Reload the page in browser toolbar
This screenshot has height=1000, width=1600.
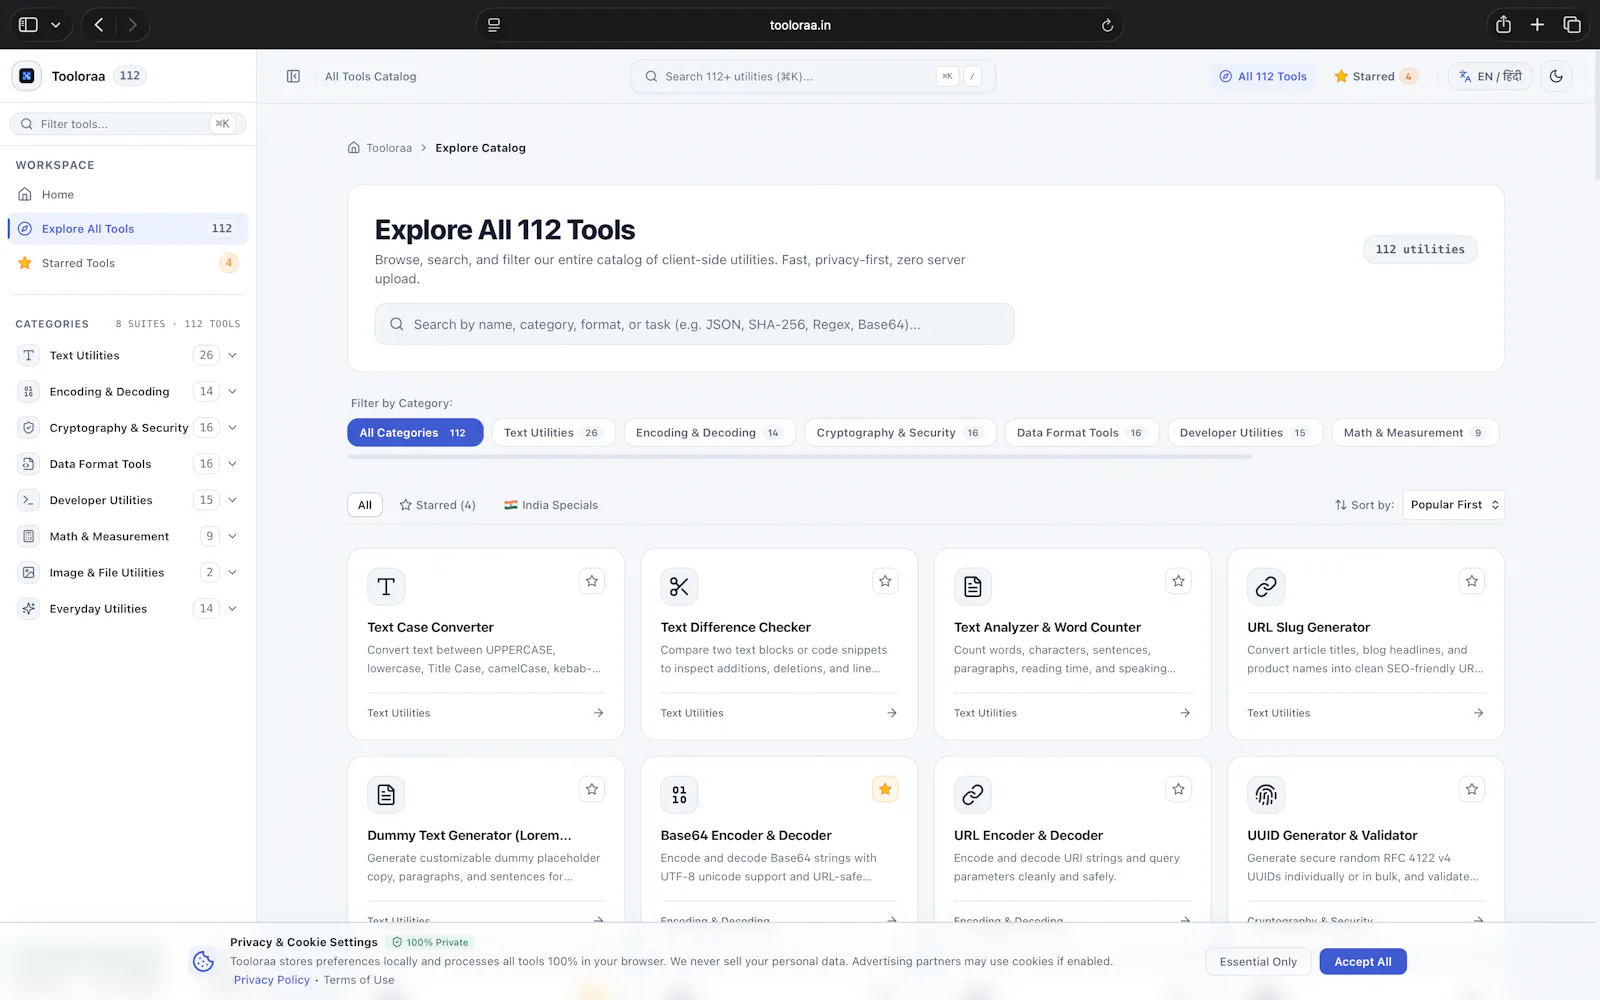(x=1107, y=25)
